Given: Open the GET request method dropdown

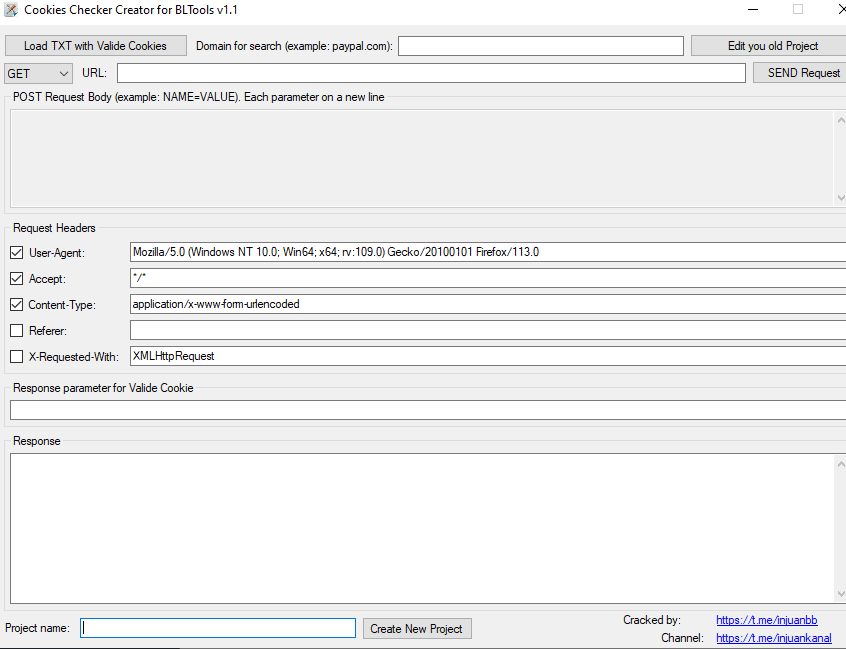Looking at the screenshot, I should (x=38, y=73).
